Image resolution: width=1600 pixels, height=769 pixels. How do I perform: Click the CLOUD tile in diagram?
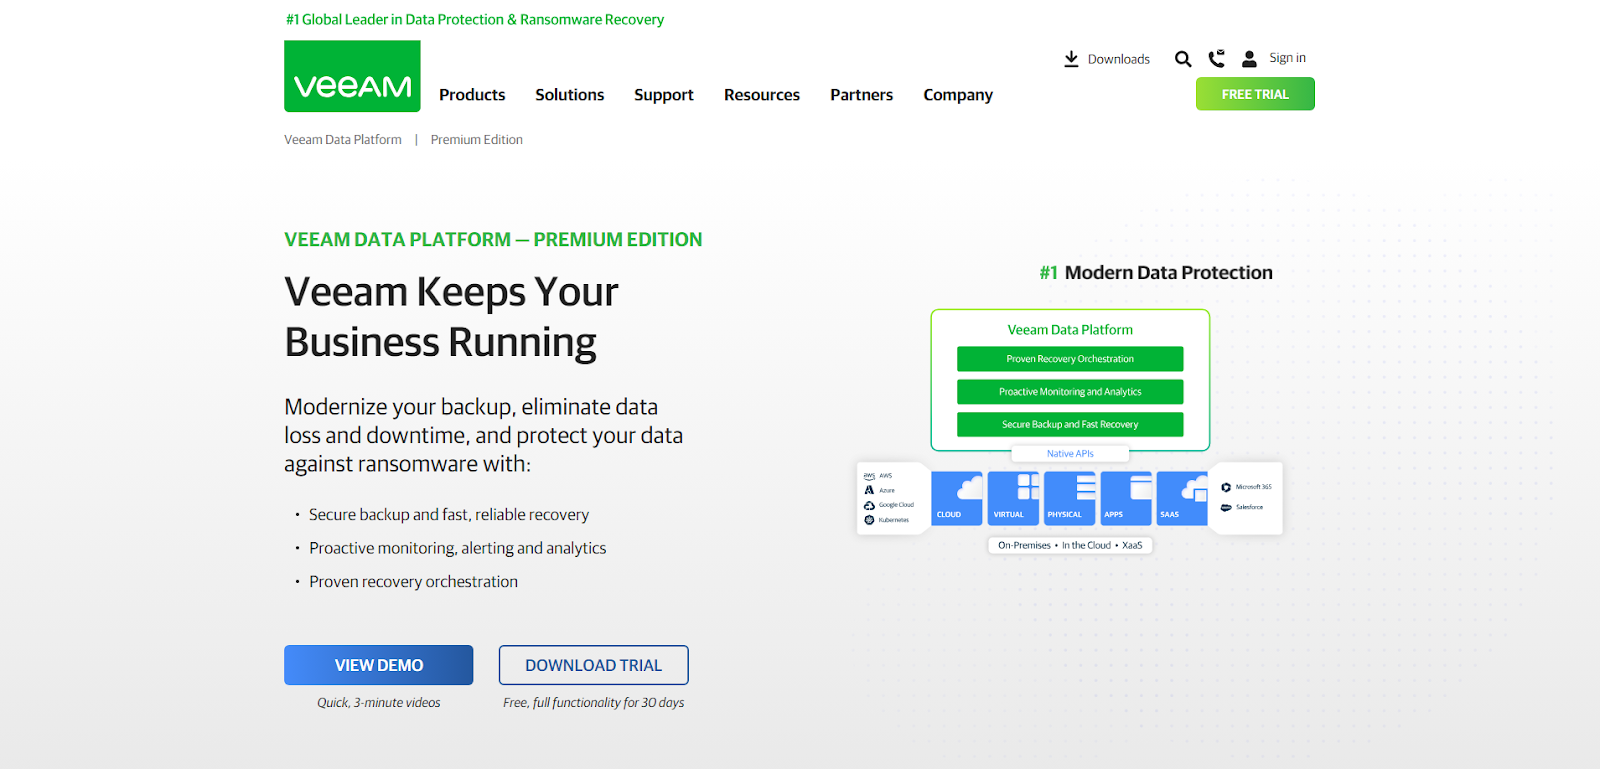(x=957, y=498)
